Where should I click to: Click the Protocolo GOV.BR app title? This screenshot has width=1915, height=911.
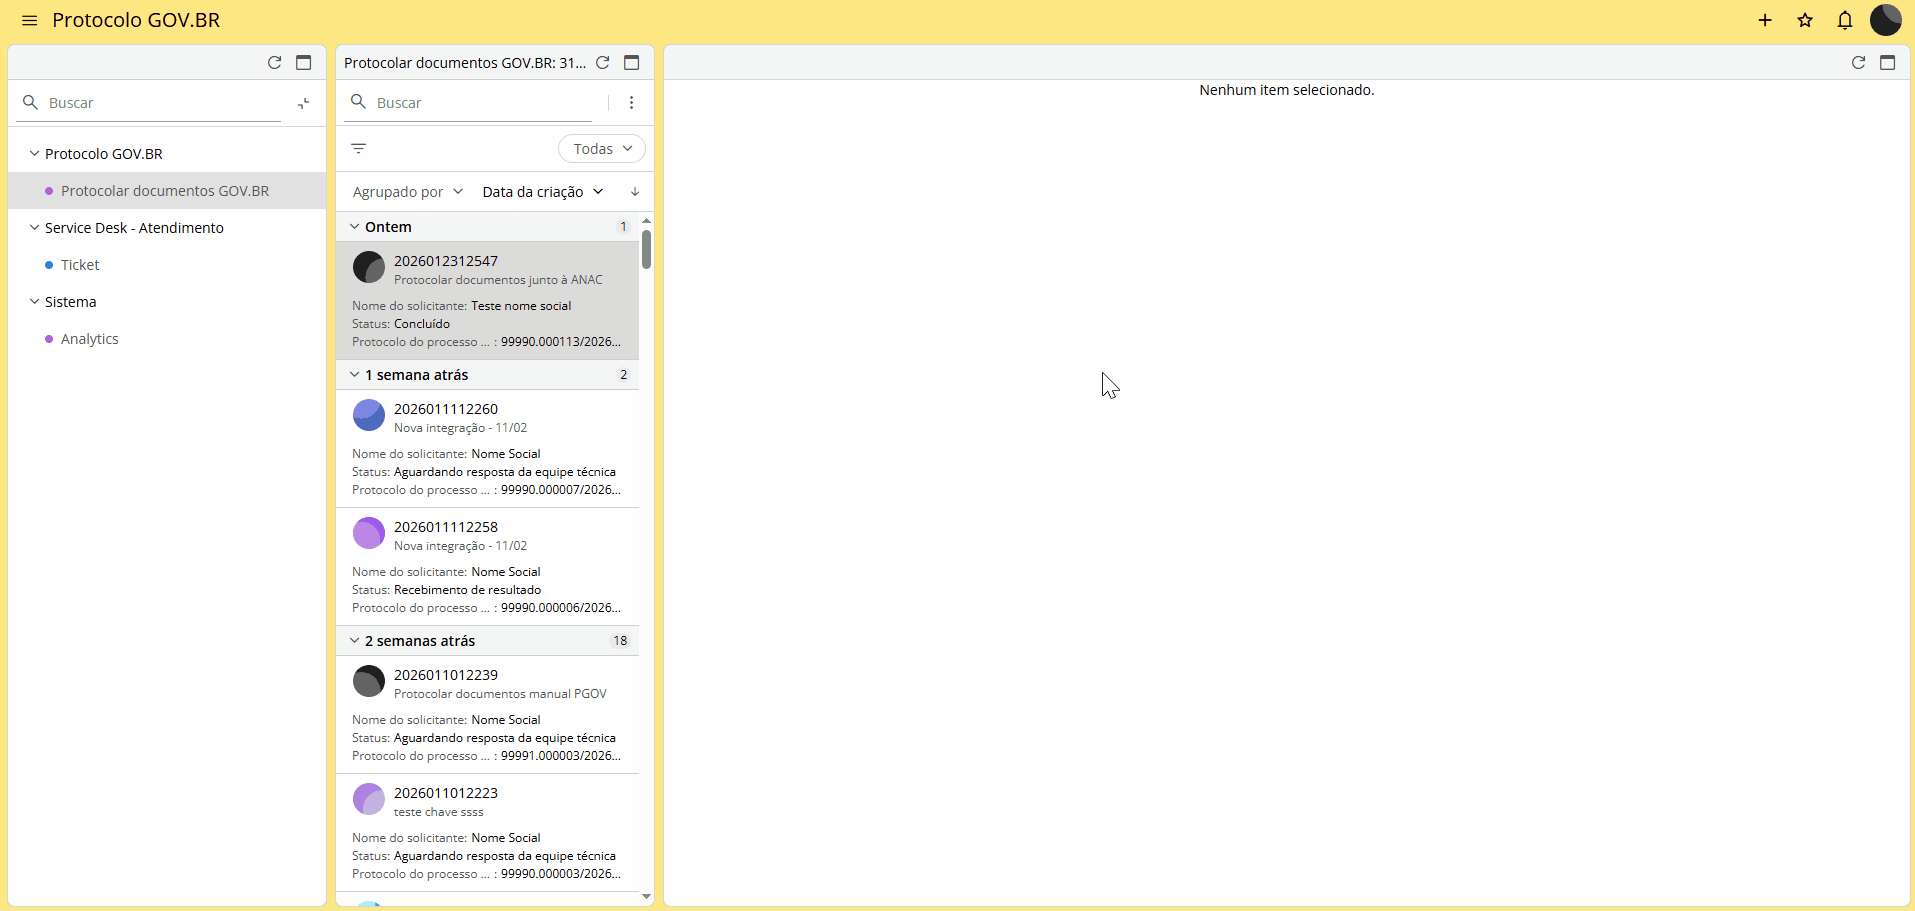pyautogui.click(x=136, y=20)
